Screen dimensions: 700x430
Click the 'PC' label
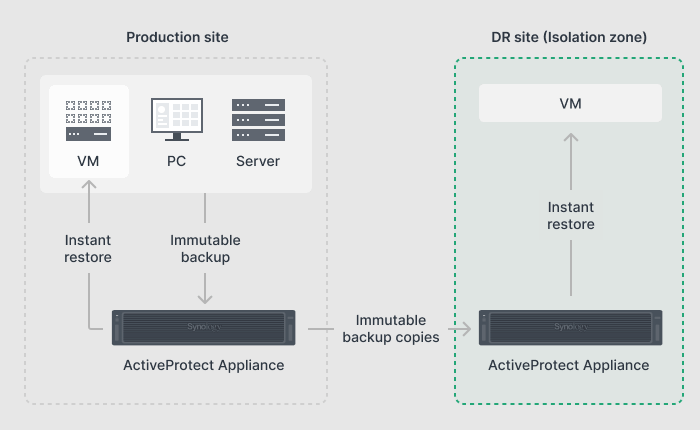[x=176, y=161]
